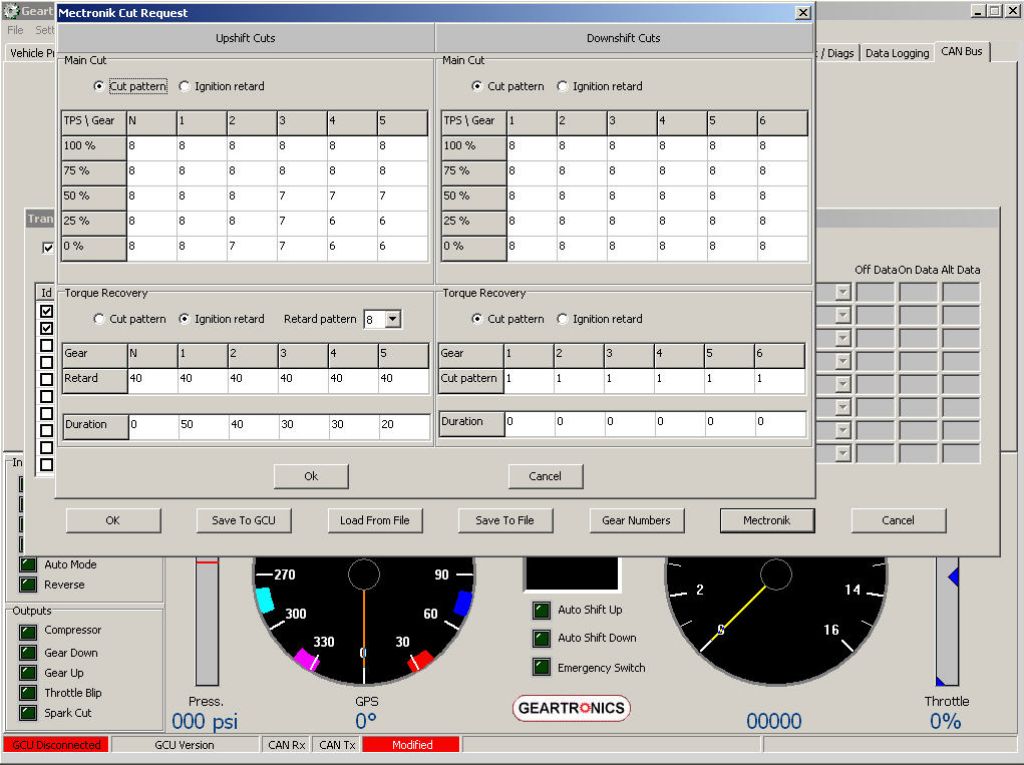This screenshot has width=1024, height=765.
Task: Select Cut pattern for Upshift Torque Recovery
Action: click(x=99, y=319)
